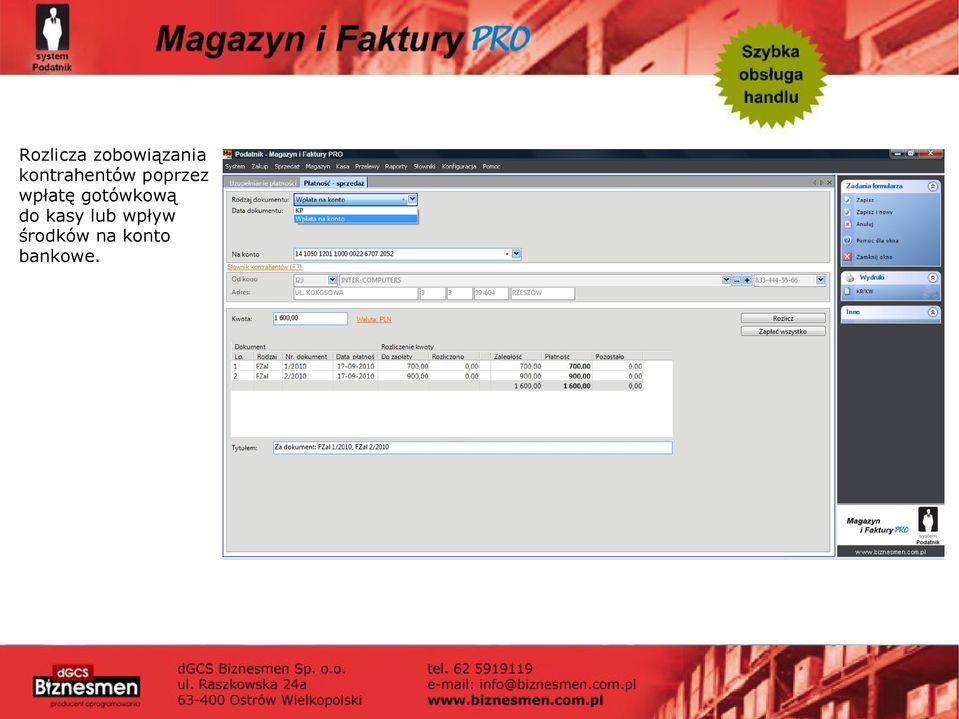Viewport: 959px width, 719px height.
Task: Switch to the Uzupełnianie płatności tab
Action: point(262,183)
